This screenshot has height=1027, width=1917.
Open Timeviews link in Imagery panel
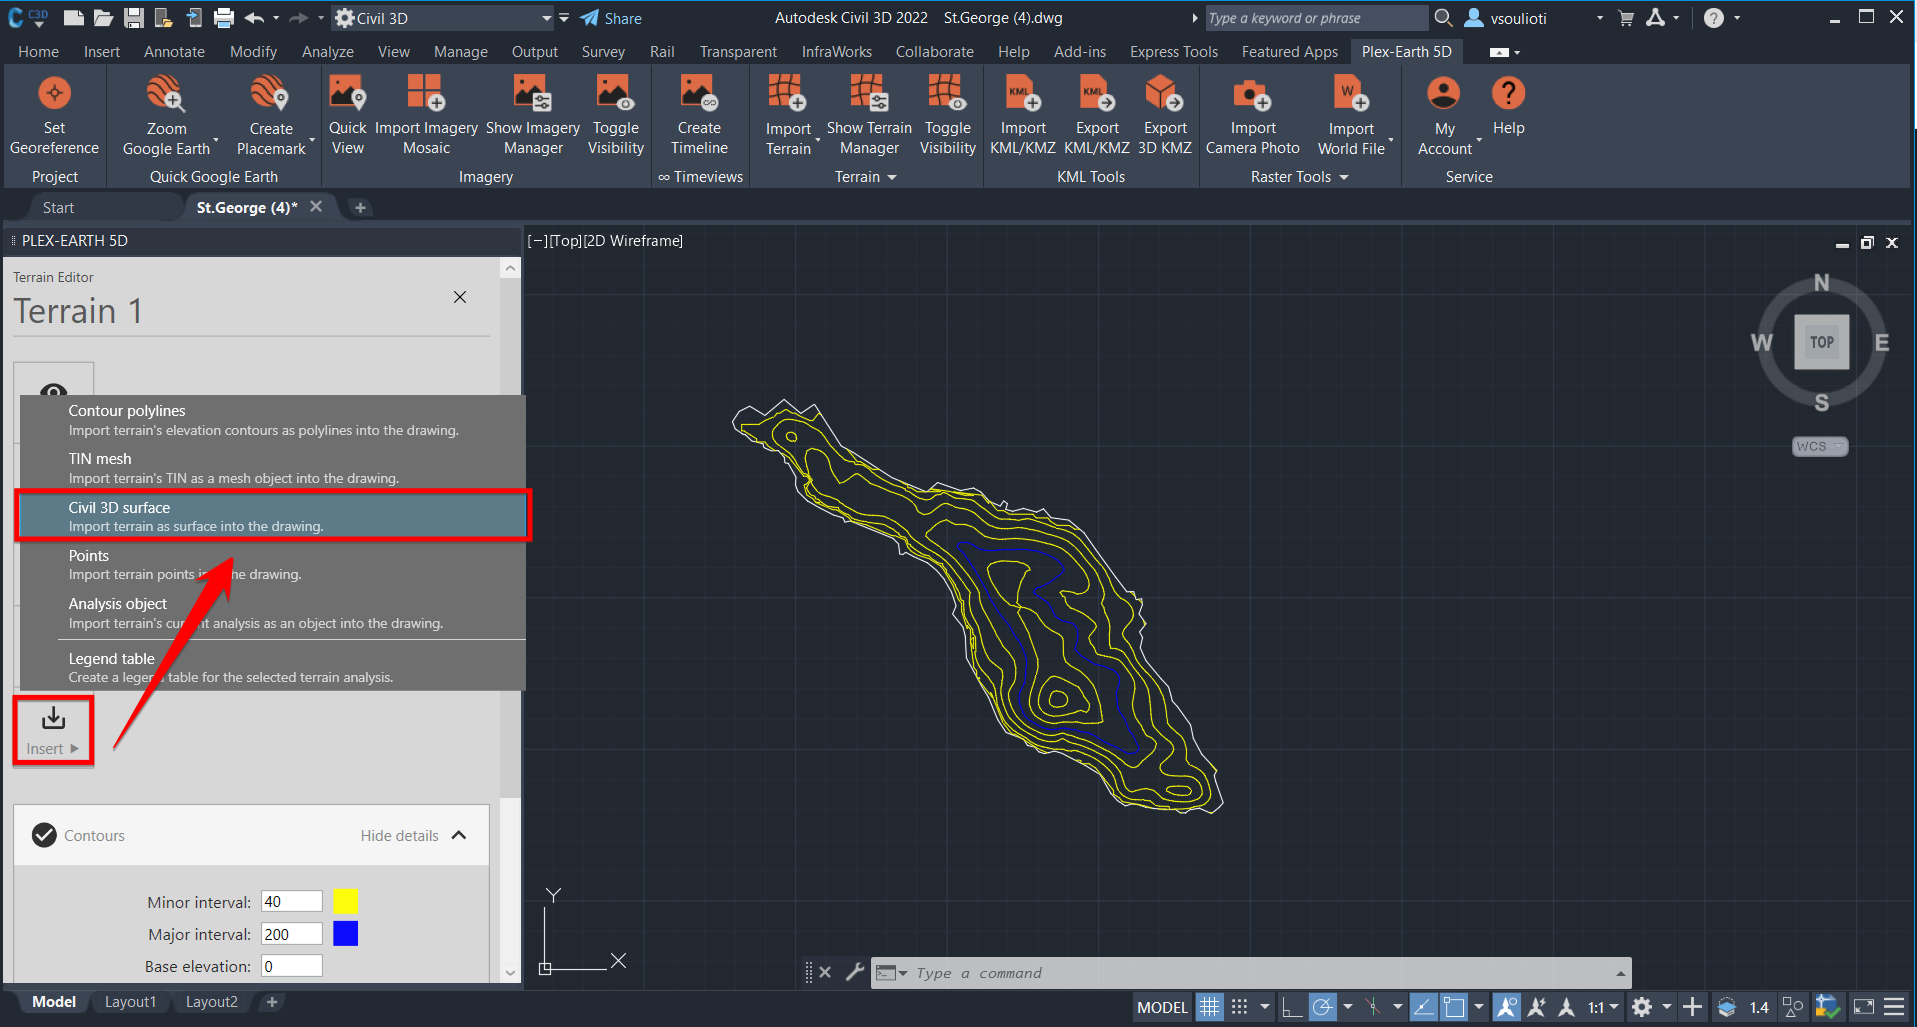[x=700, y=177]
